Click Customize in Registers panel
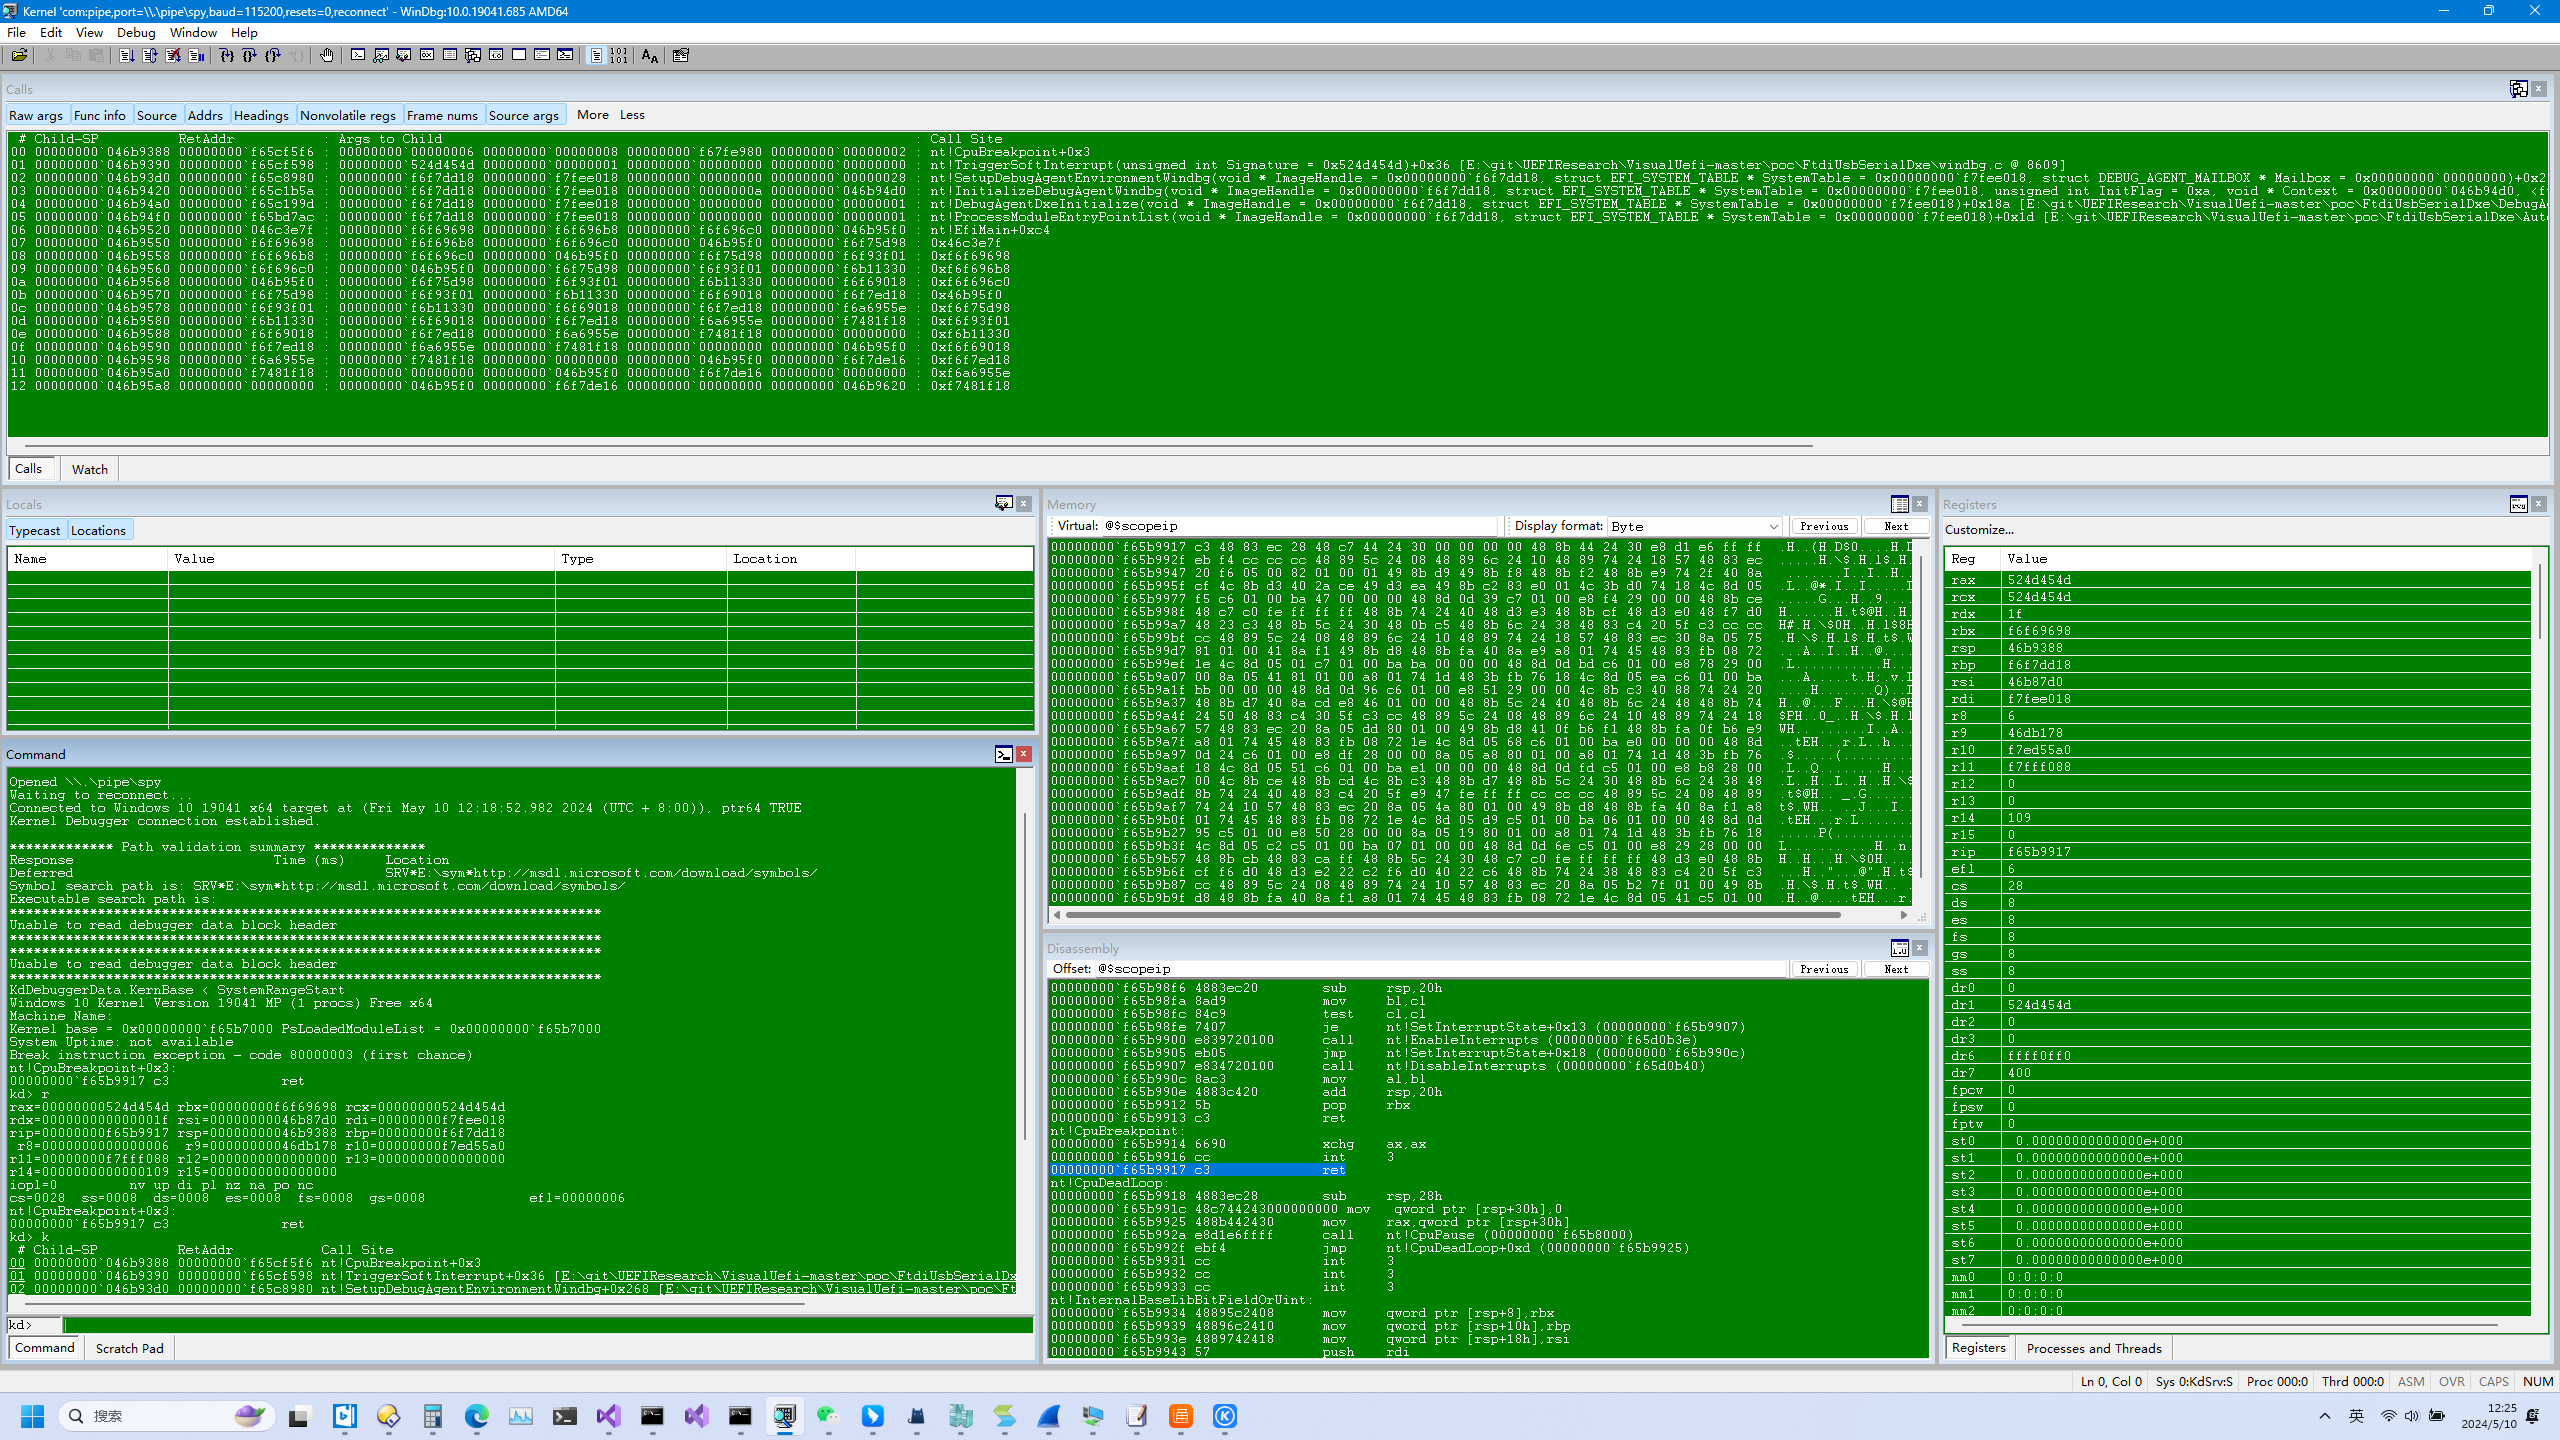This screenshot has height=1440, width=2560. point(1979,529)
